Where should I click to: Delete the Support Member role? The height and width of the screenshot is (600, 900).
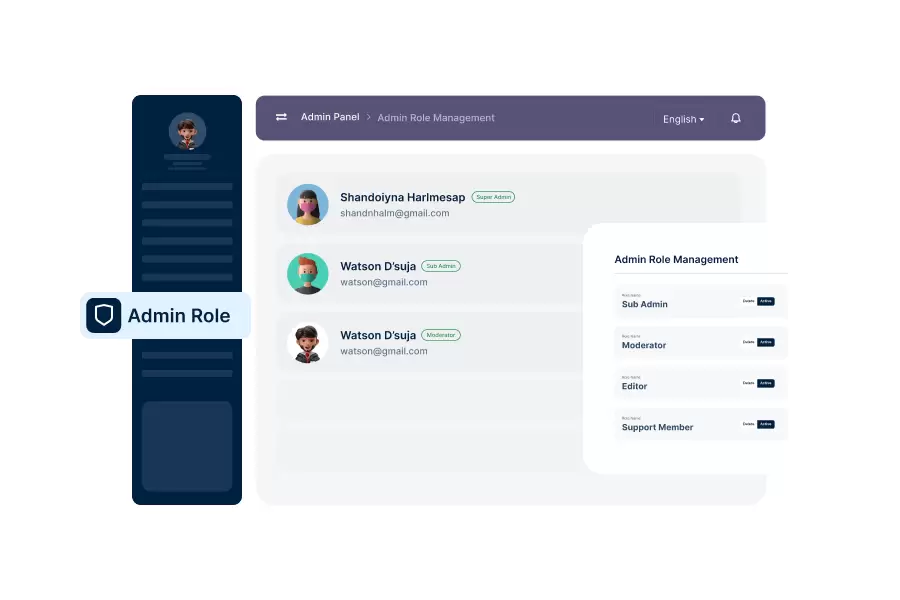tap(748, 424)
